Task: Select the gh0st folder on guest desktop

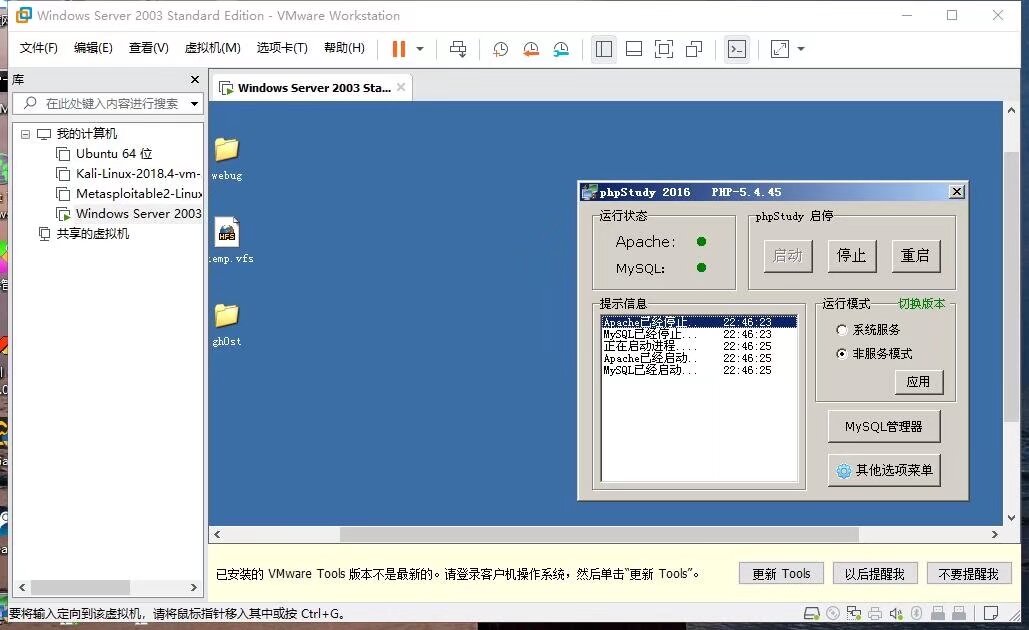Action: click(x=227, y=324)
